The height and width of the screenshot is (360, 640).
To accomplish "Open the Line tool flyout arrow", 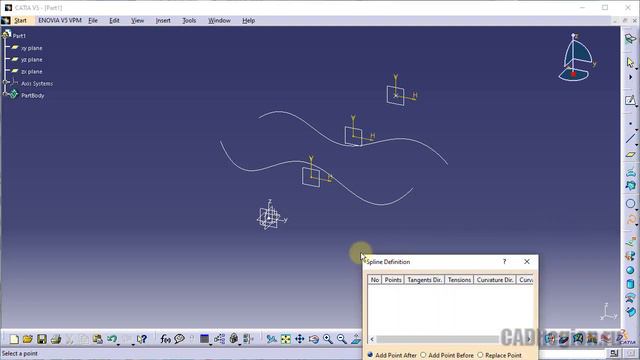I will [636, 145].
